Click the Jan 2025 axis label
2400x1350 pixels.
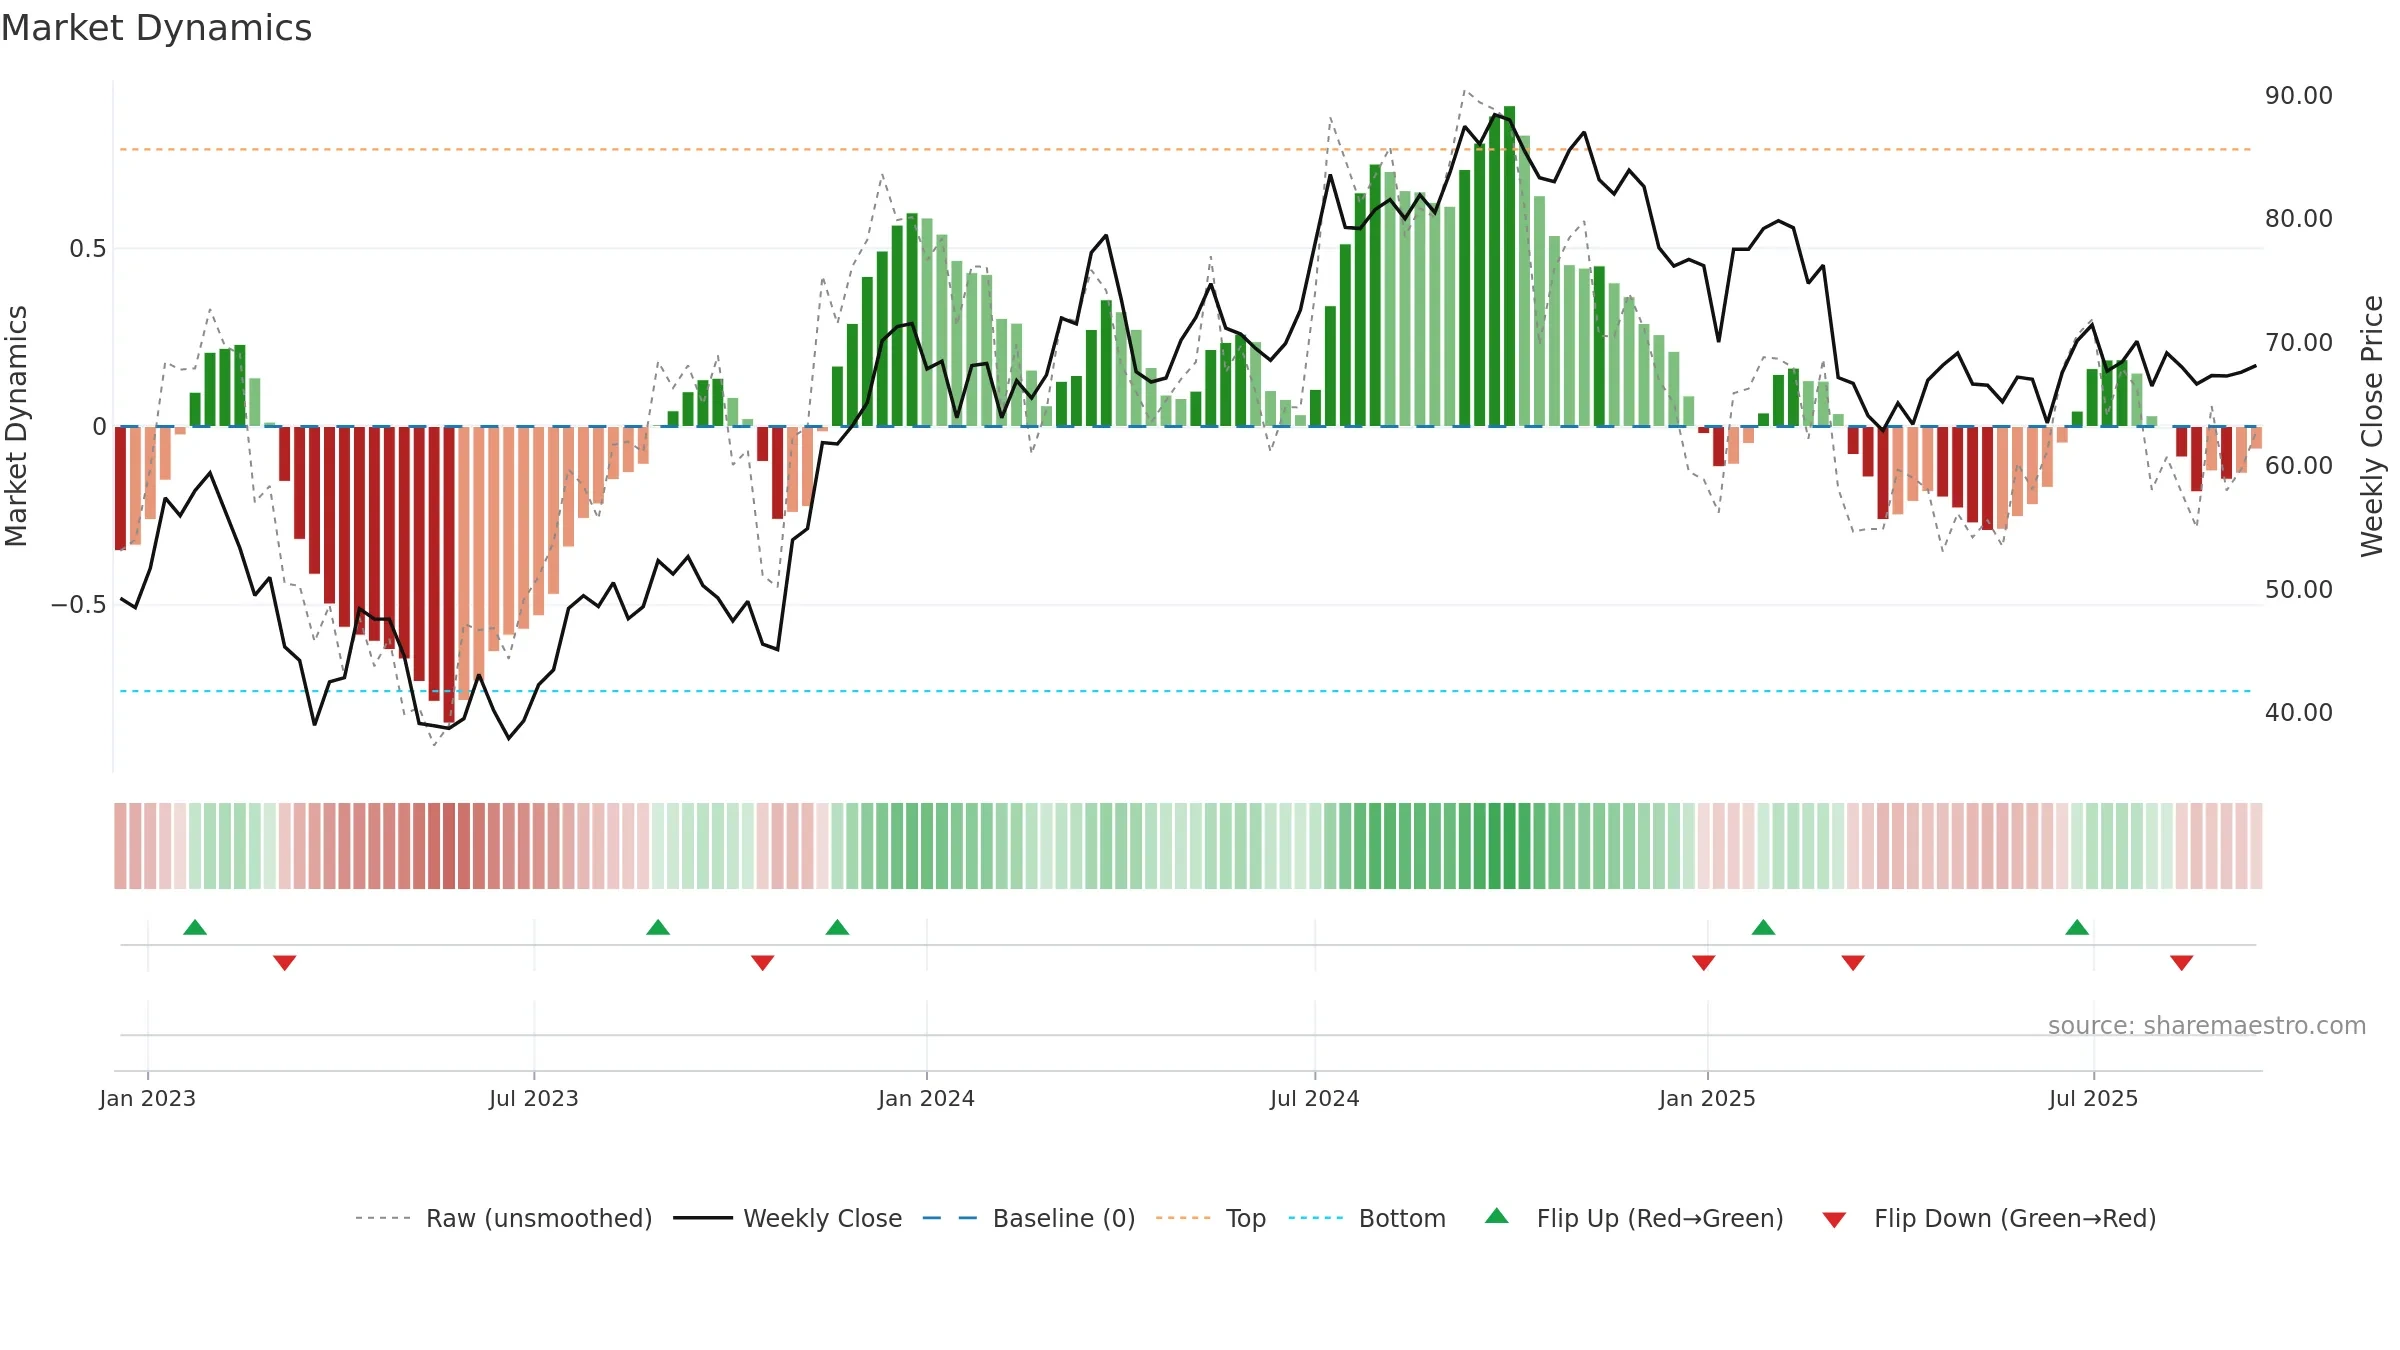click(1708, 1098)
